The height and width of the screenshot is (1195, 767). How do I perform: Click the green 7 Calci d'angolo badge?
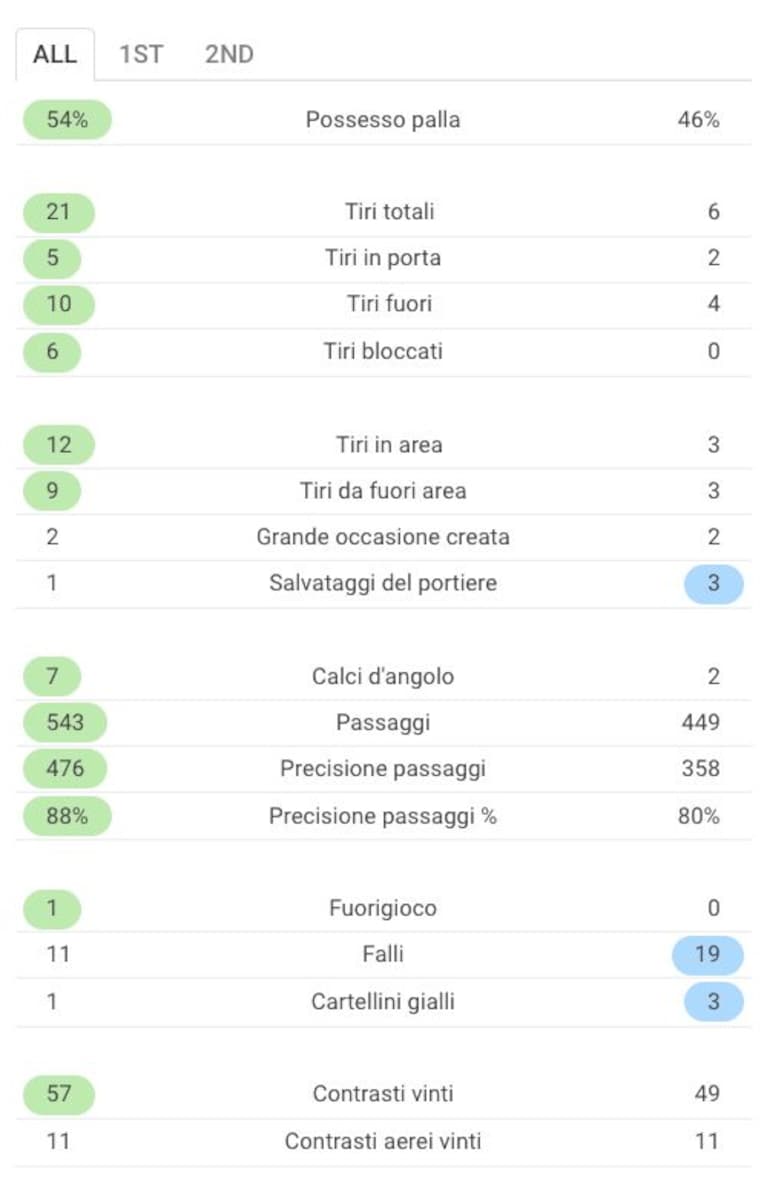52,676
